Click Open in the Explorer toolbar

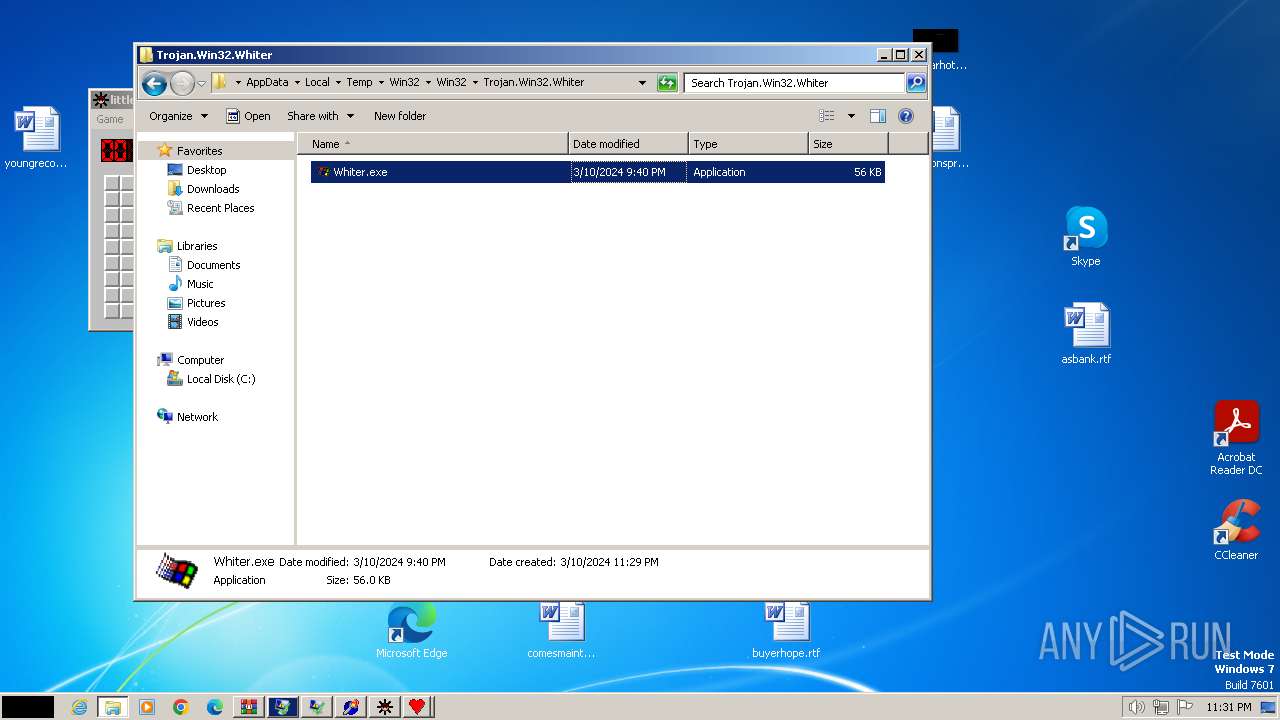[x=248, y=116]
